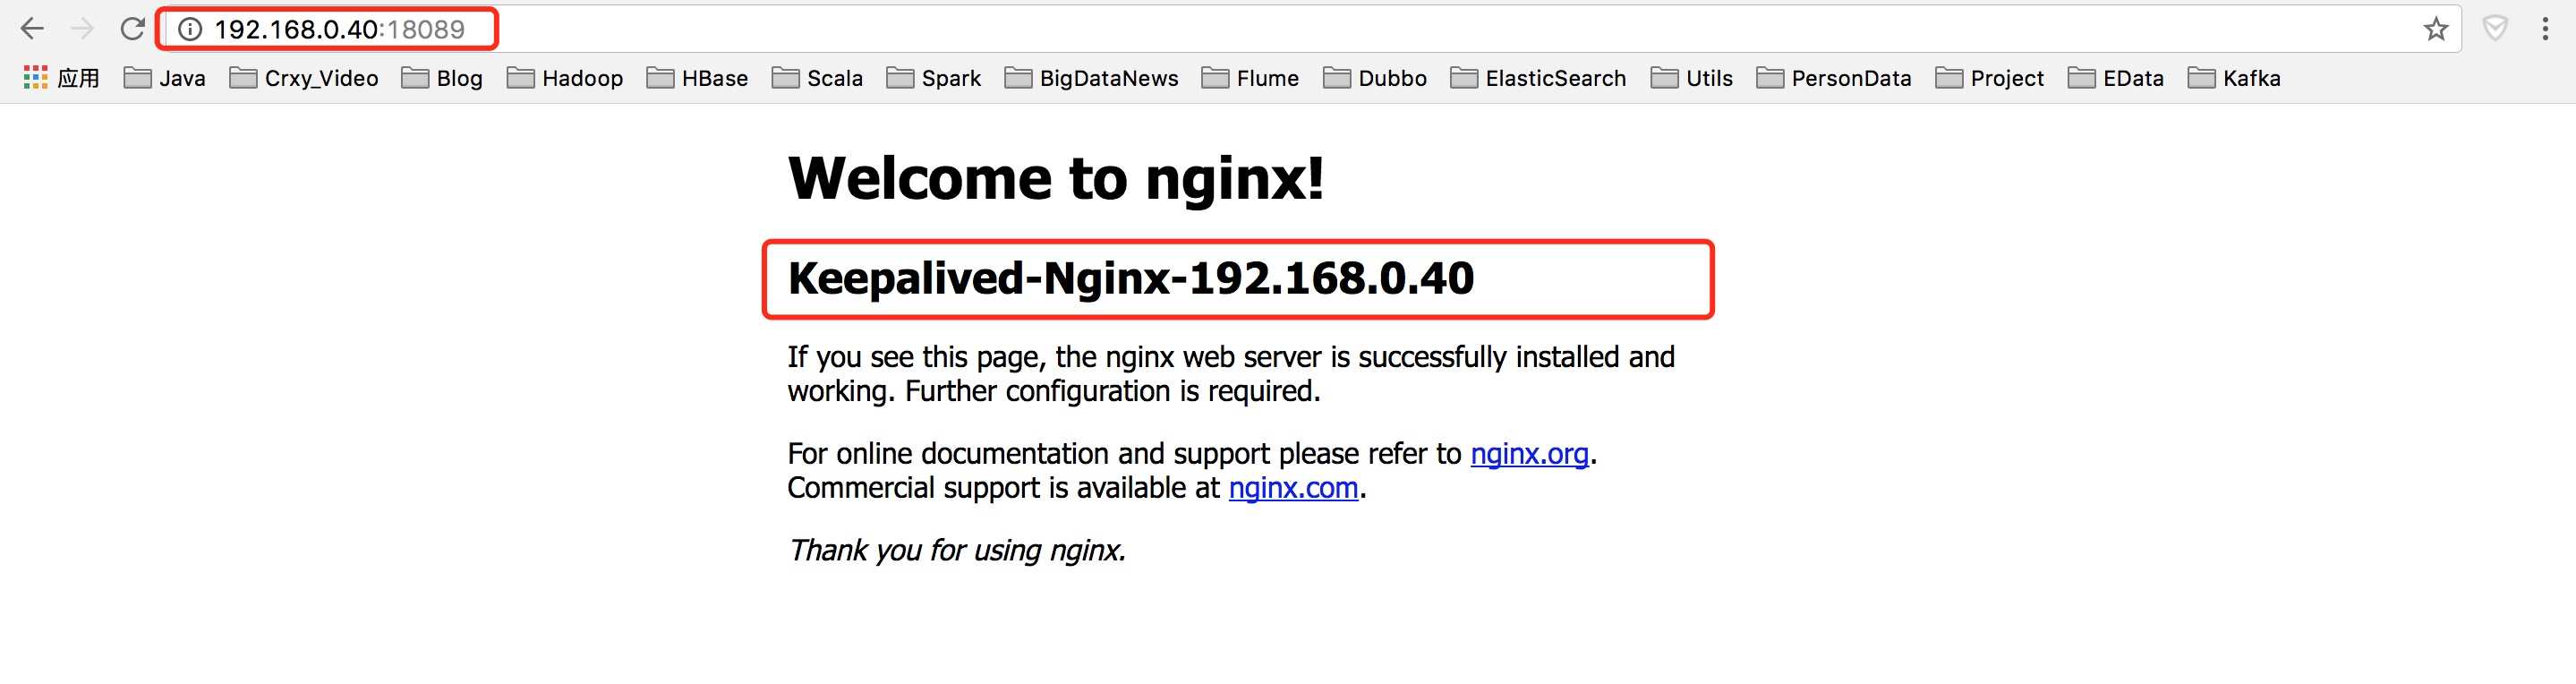Open the HBase bookmarks folder
The image size is (2576, 684).
697,78
